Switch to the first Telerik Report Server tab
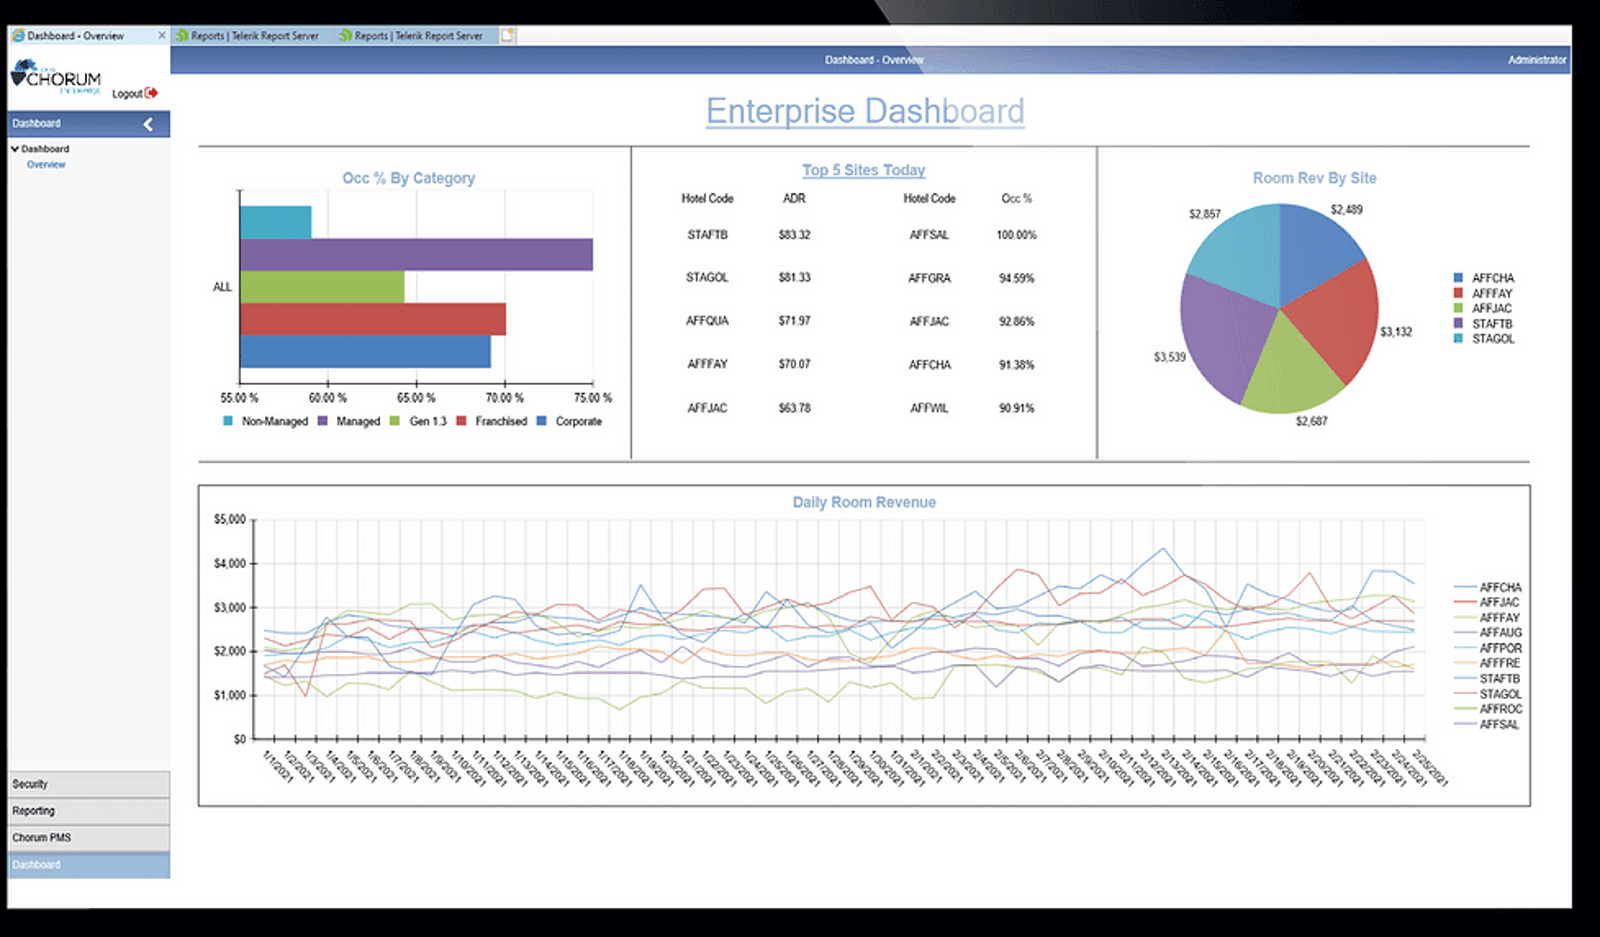Viewport: 1600px width, 937px height. point(254,36)
